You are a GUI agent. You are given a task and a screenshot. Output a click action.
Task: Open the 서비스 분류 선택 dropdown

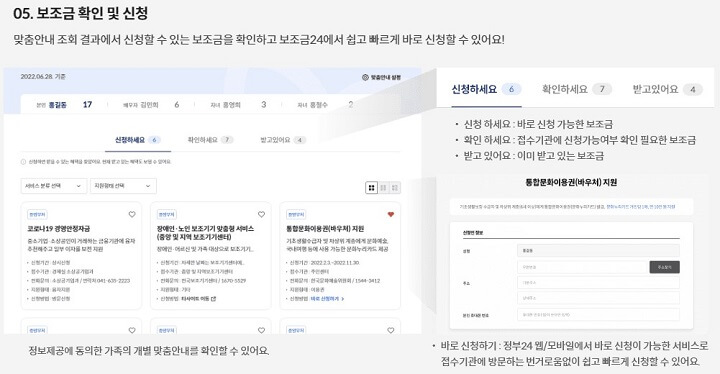(54, 186)
